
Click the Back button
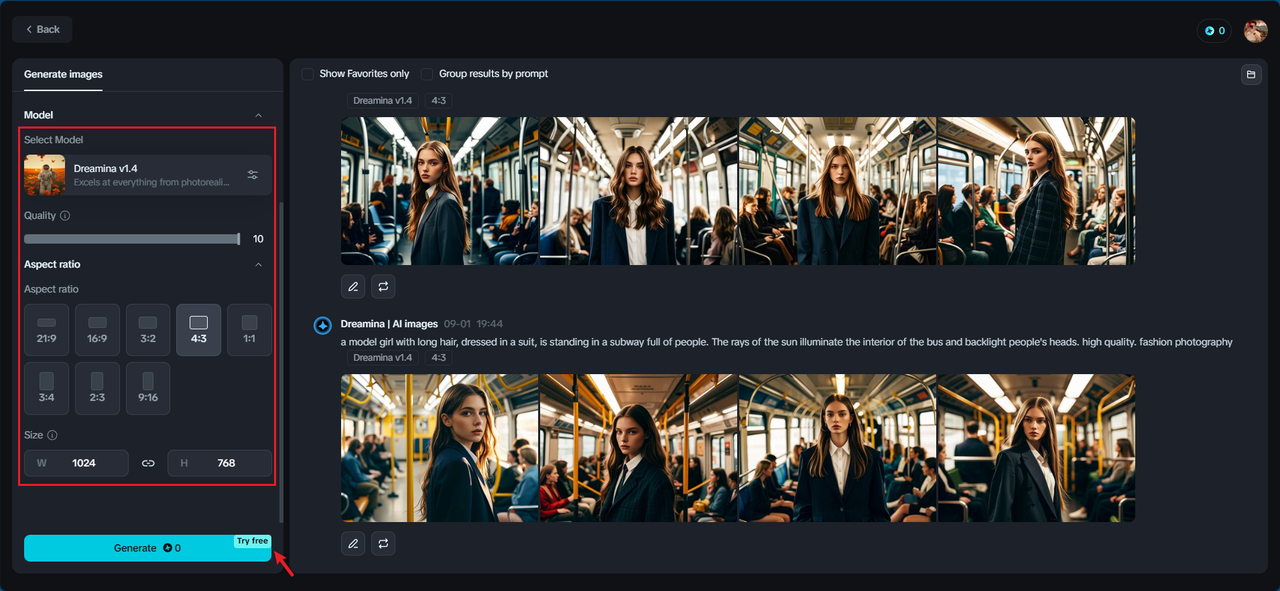[x=42, y=29]
